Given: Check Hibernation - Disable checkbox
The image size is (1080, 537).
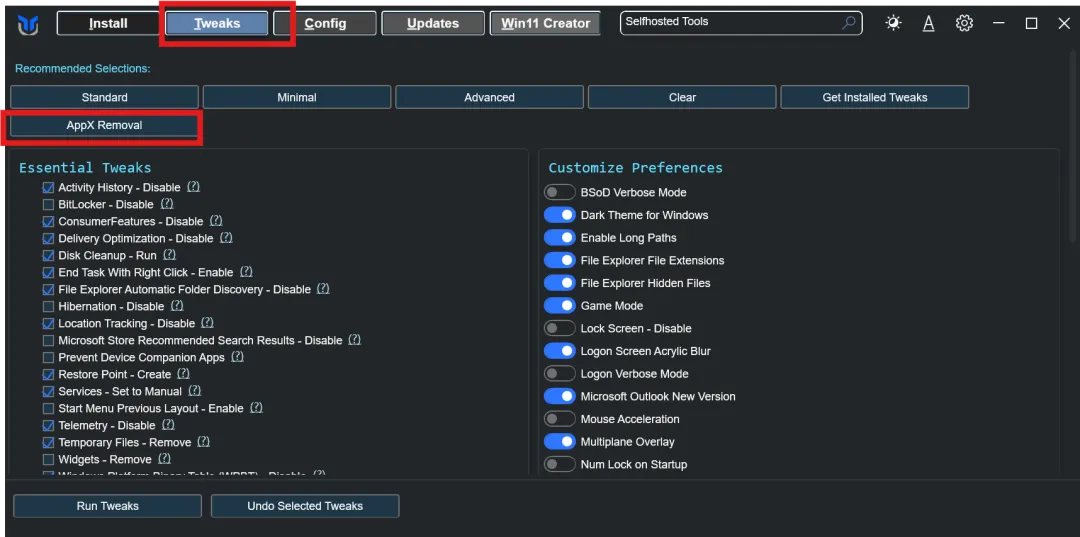Looking at the screenshot, I should 48,306.
